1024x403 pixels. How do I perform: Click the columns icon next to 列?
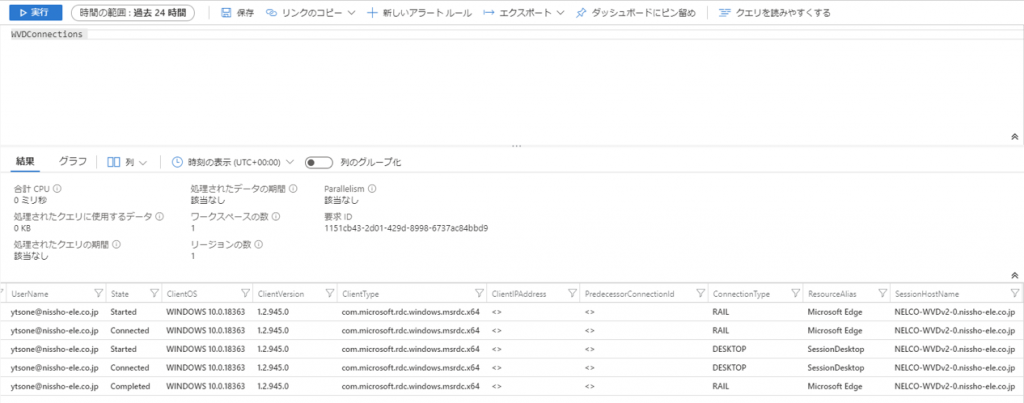pyautogui.click(x=113, y=162)
